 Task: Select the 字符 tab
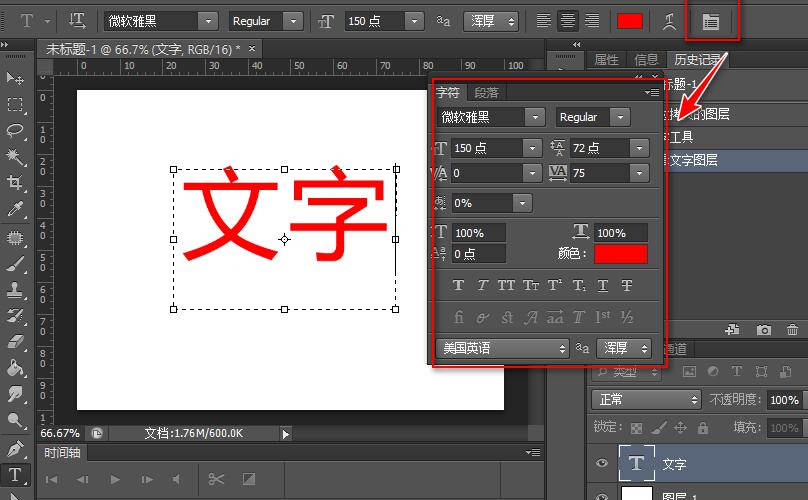click(x=447, y=93)
